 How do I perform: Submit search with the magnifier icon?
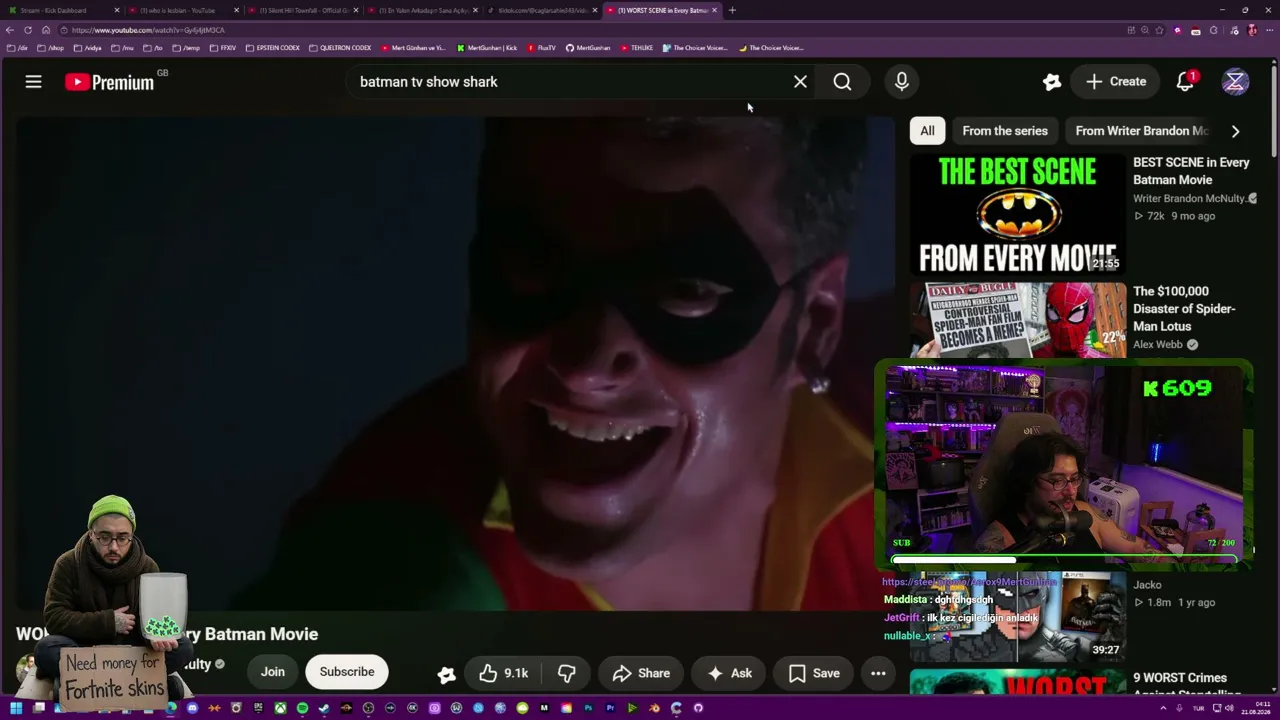pos(842,82)
